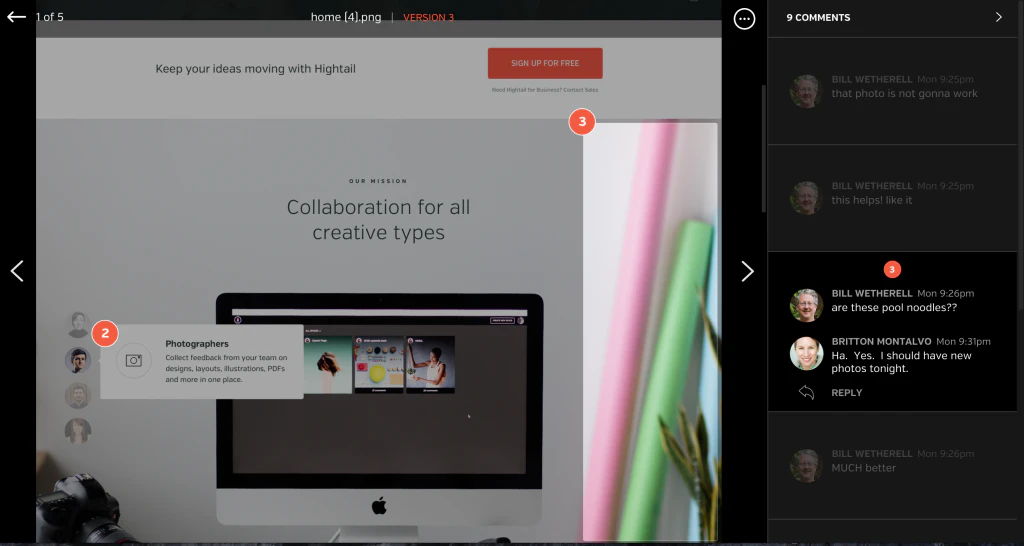Click the 'Keep your ideas moving with Hightail' text
This screenshot has height=546, width=1024.
255,69
